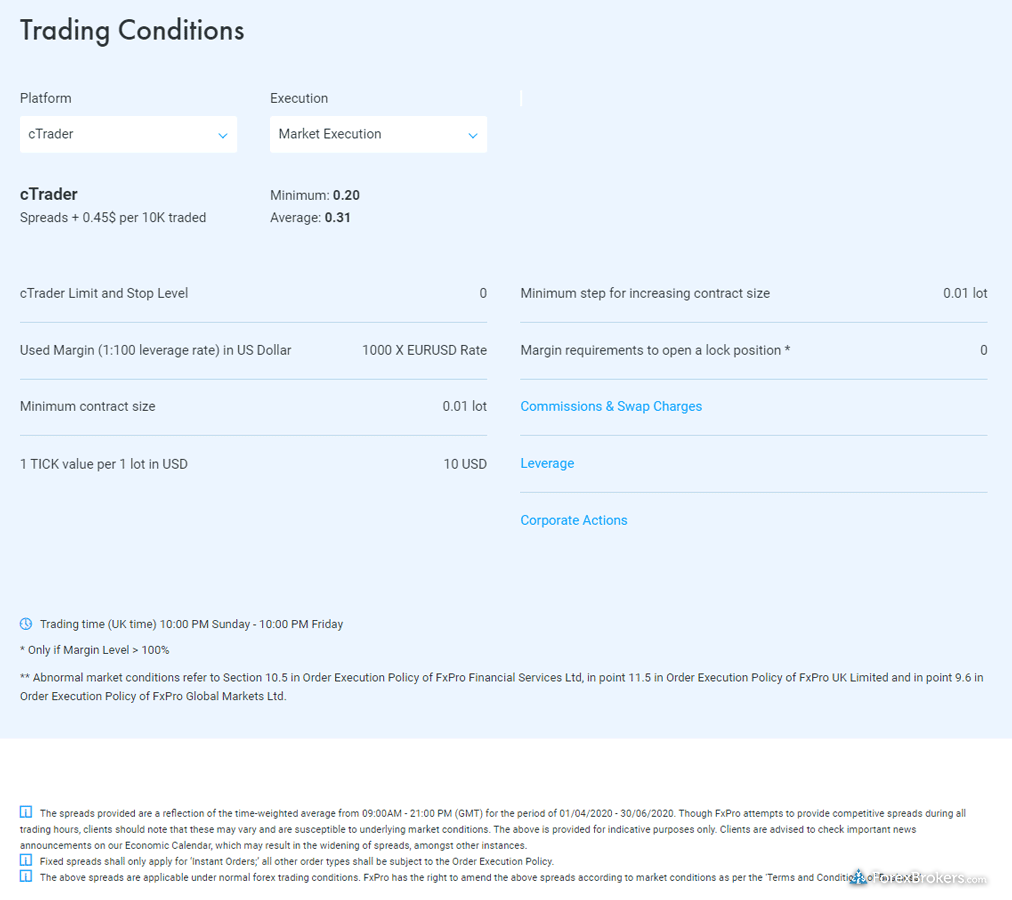This screenshot has width=1012, height=900.
Task: Click 'Minimum step for increasing contract size' label
Action: pos(645,293)
